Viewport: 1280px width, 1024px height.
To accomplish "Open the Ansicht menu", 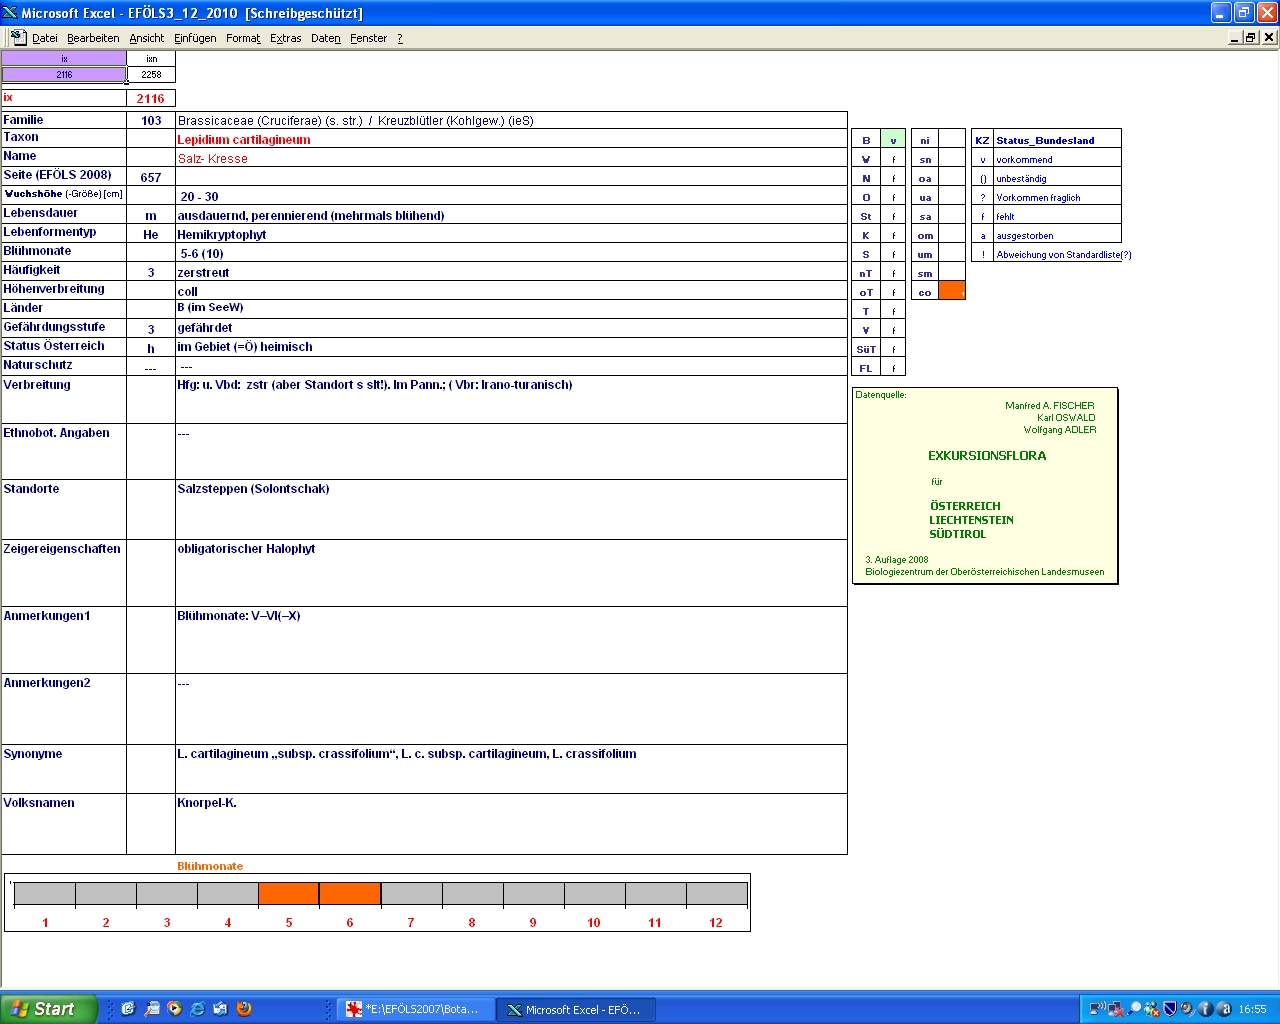I will point(146,38).
